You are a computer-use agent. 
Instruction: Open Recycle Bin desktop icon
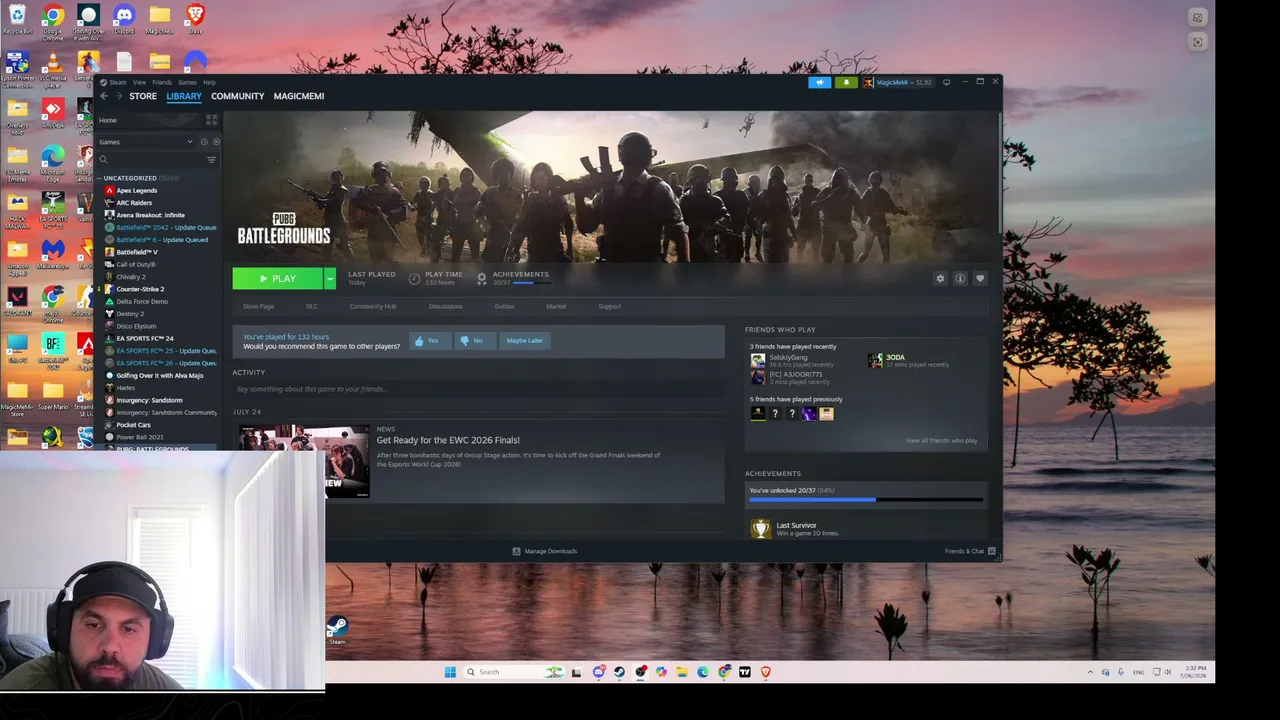(17, 18)
